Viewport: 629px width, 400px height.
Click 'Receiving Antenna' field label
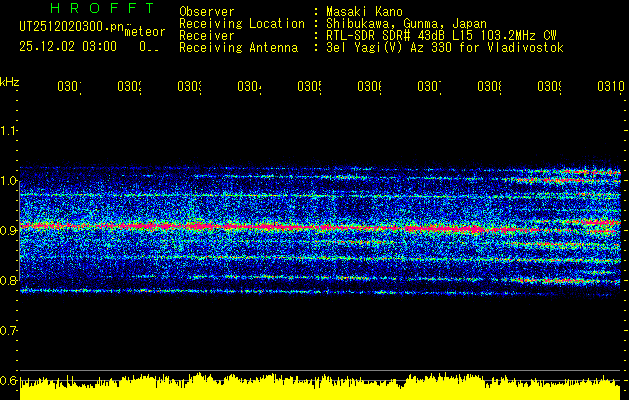click(x=238, y=48)
